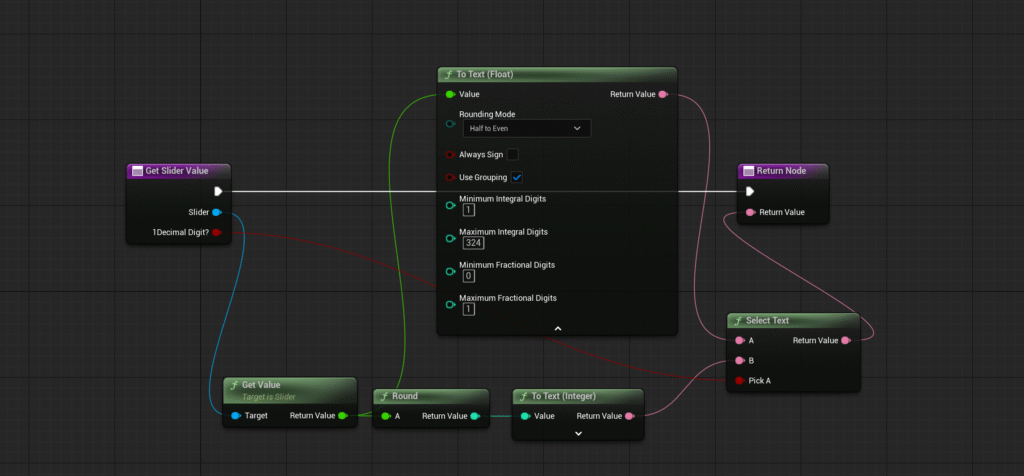Screen dimensions: 1024x476
Task: Open the Rounding Mode dropdown
Action: click(525, 128)
